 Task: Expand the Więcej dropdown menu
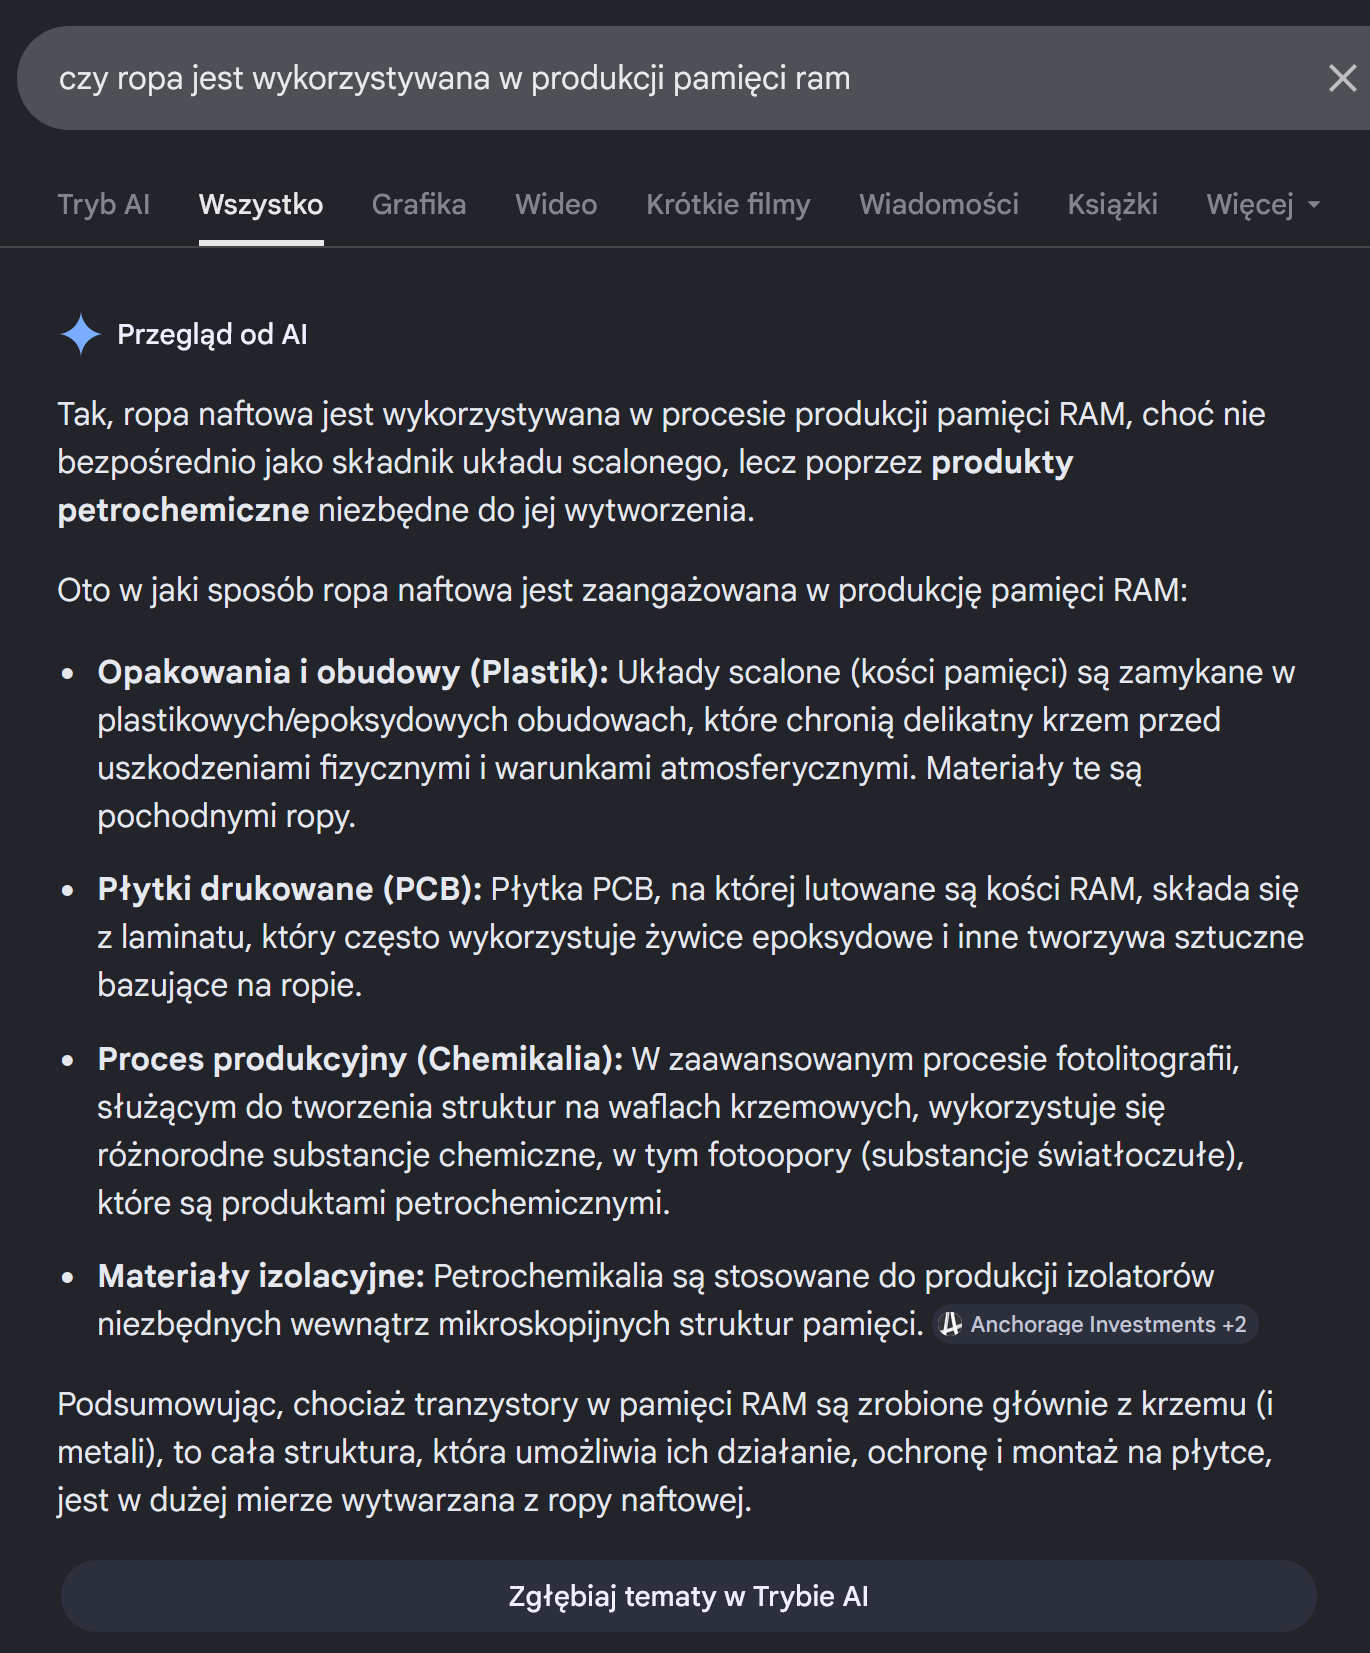pos(1262,205)
